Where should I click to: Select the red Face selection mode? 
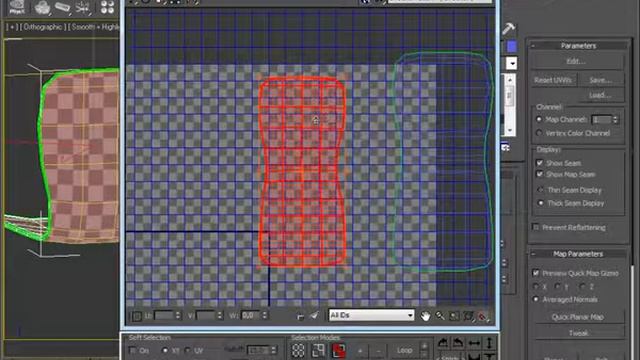[x=338, y=351]
